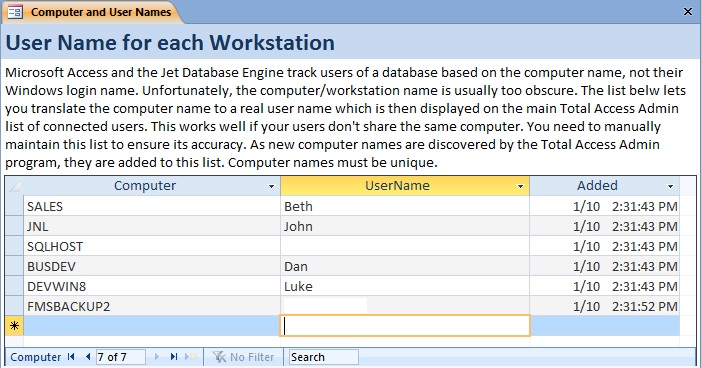Click the Added time for JNL row

[x=604, y=226]
